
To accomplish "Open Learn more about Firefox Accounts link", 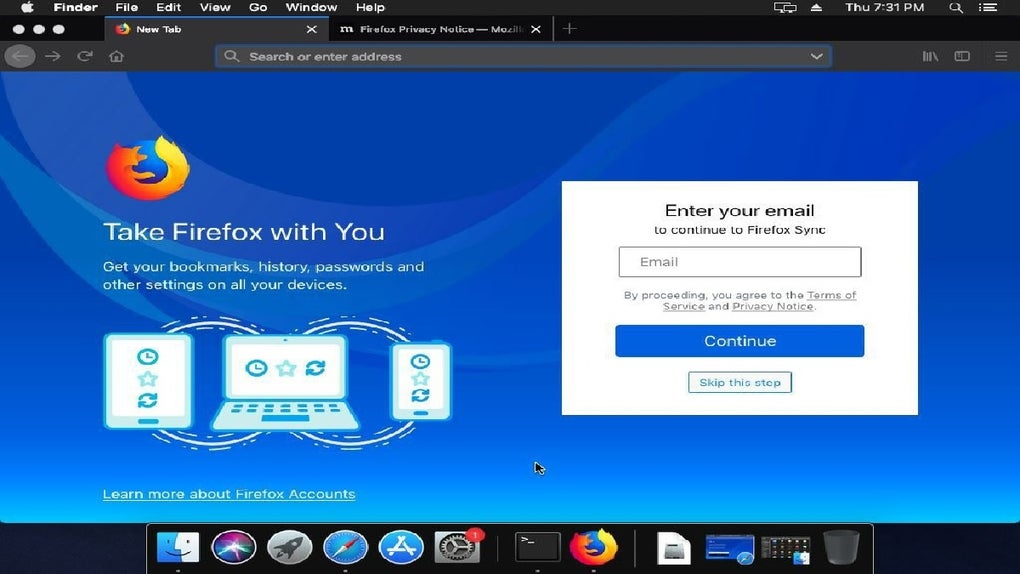I will coord(229,494).
